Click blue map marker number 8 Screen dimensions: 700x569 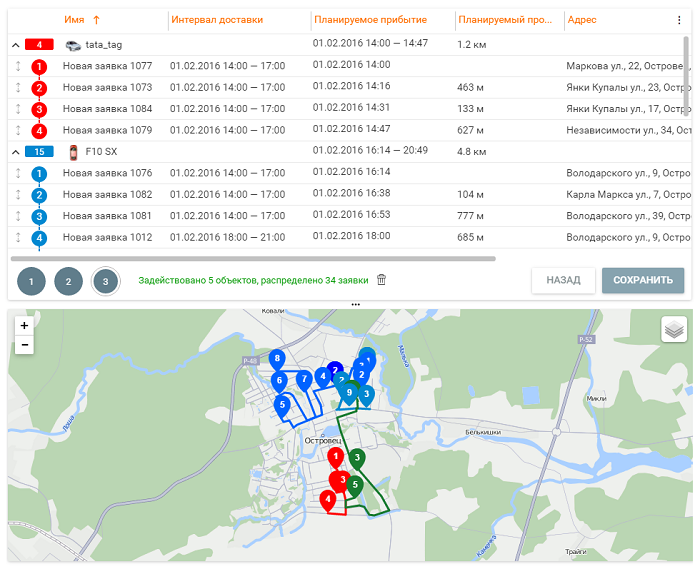pos(277,359)
